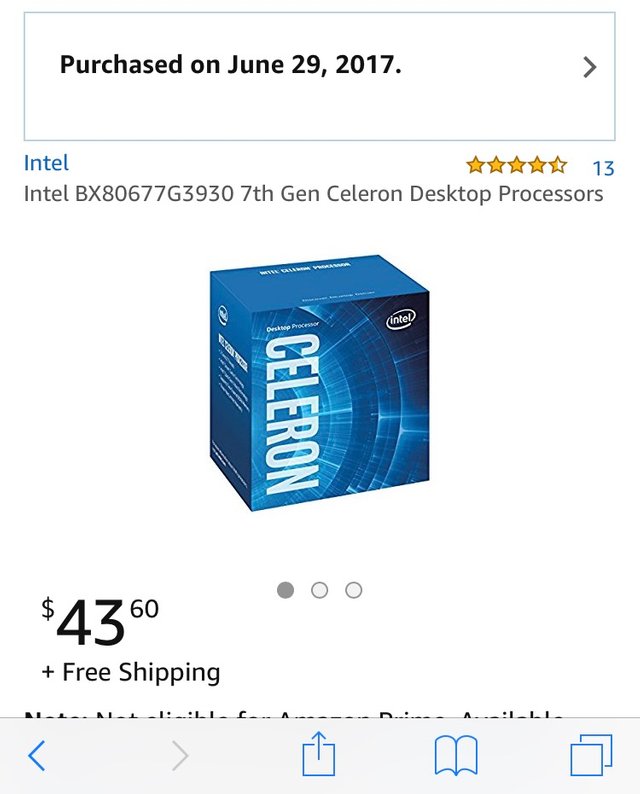Image resolution: width=640 pixels, height=794 pixels.
Task: Open the Safari share sheet icon
Action: tap(318, 754)
